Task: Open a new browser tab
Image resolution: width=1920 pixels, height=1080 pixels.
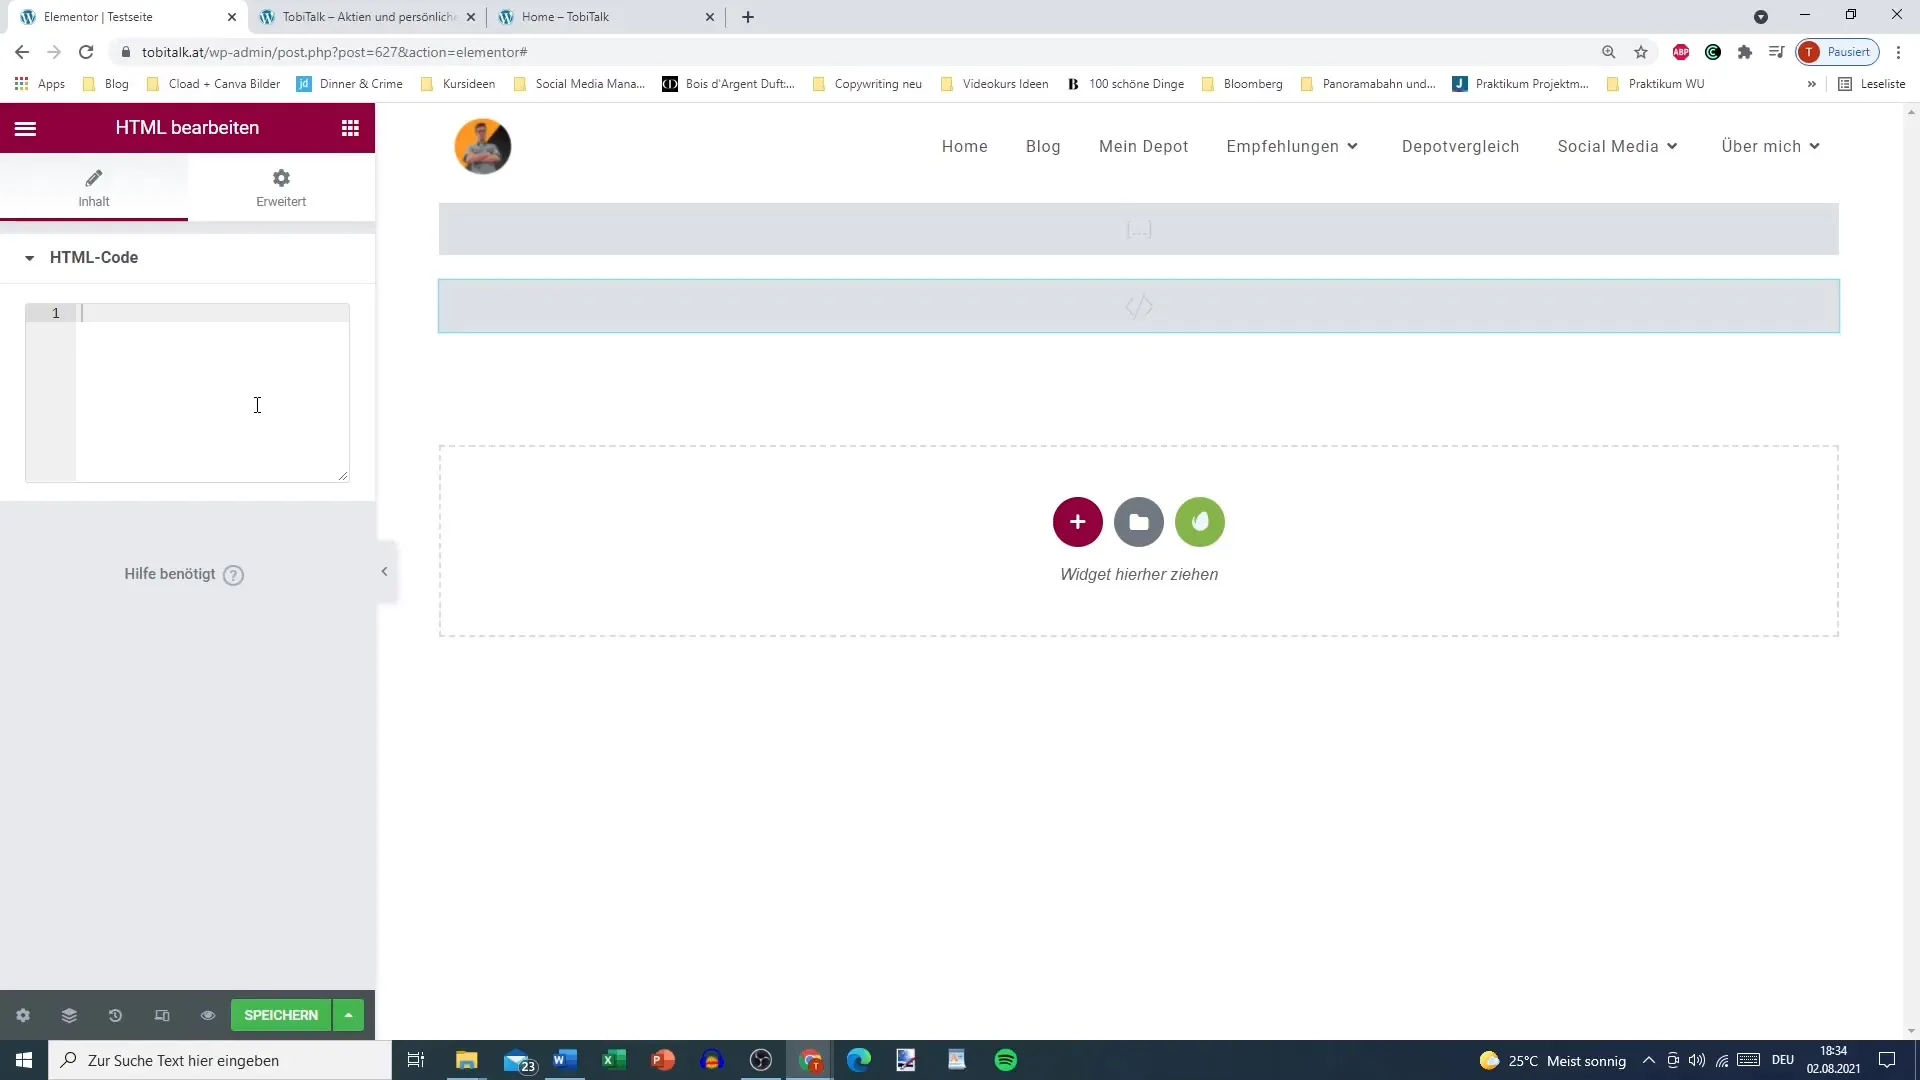Action: tap(748, 17)
